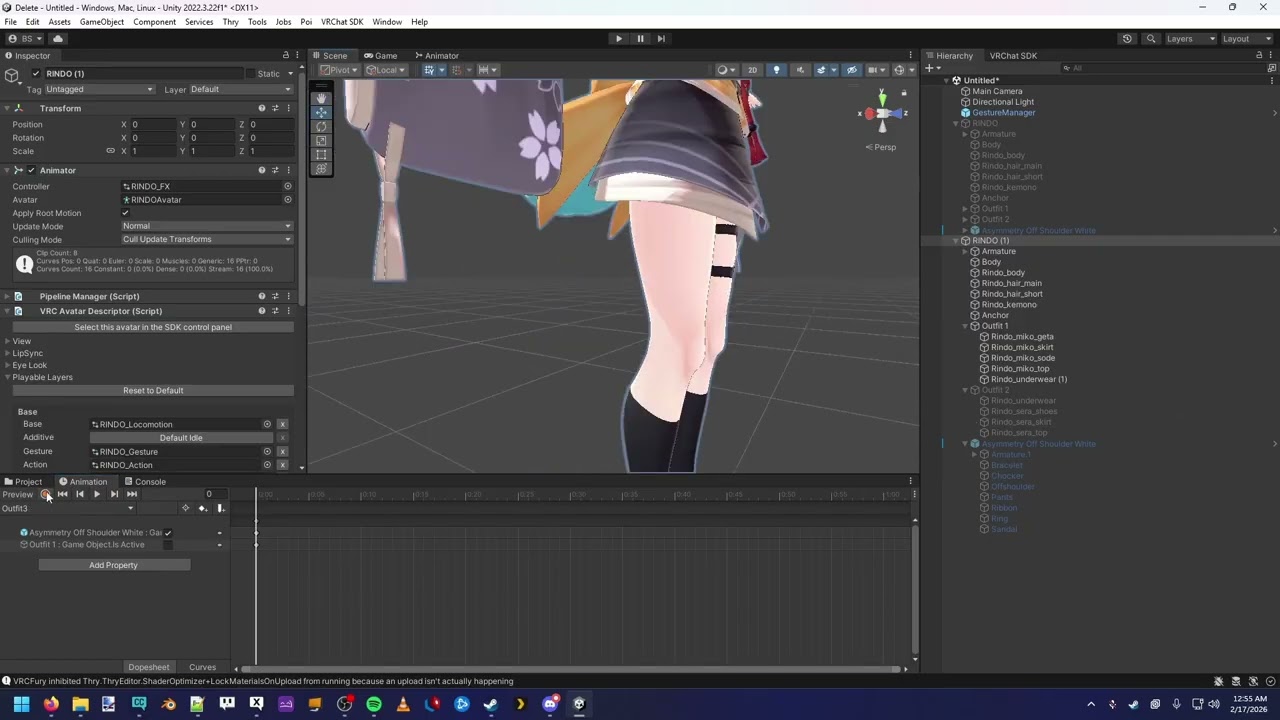This screenshot has width=1280, height=720.
Task: Select the Hand view tool in Scene
Action: point(321,98)
